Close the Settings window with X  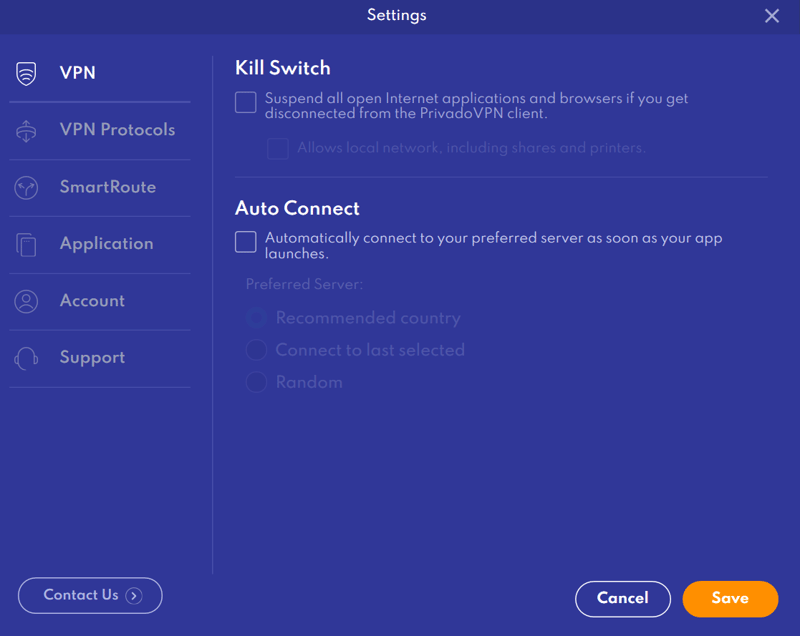click(x=772, y=16)
